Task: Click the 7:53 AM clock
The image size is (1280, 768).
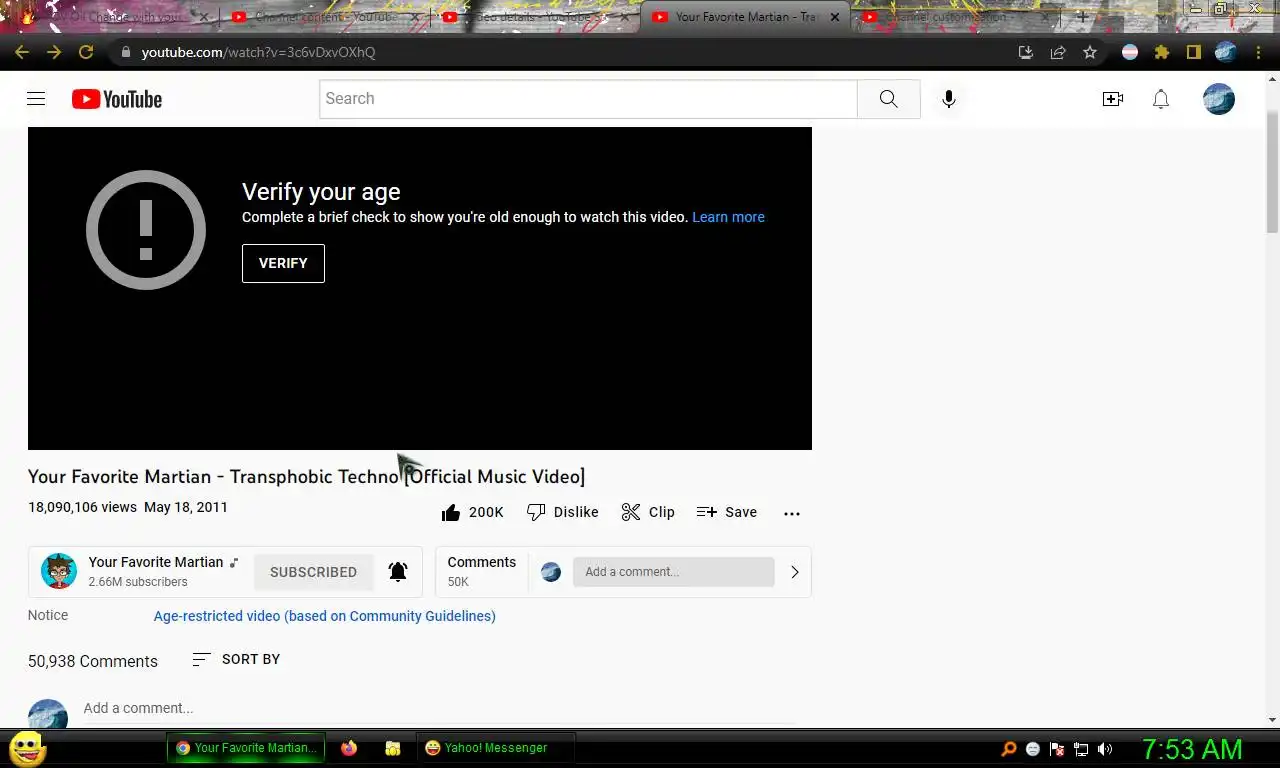Action: tap(1192, 749)
